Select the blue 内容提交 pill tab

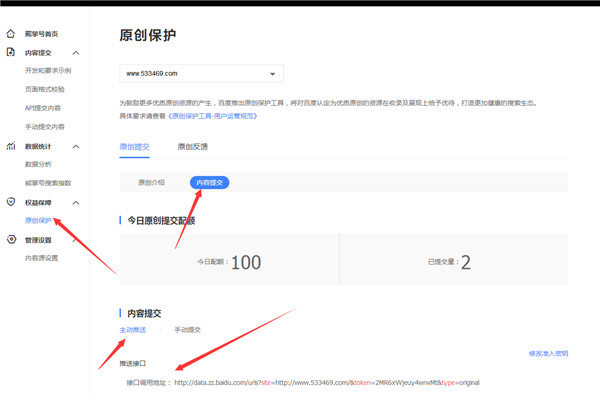tap(210, 183)
